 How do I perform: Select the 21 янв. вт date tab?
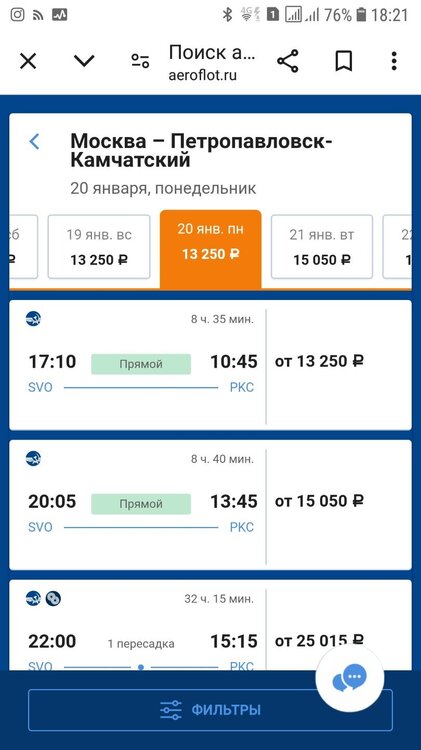coord(322,247)
